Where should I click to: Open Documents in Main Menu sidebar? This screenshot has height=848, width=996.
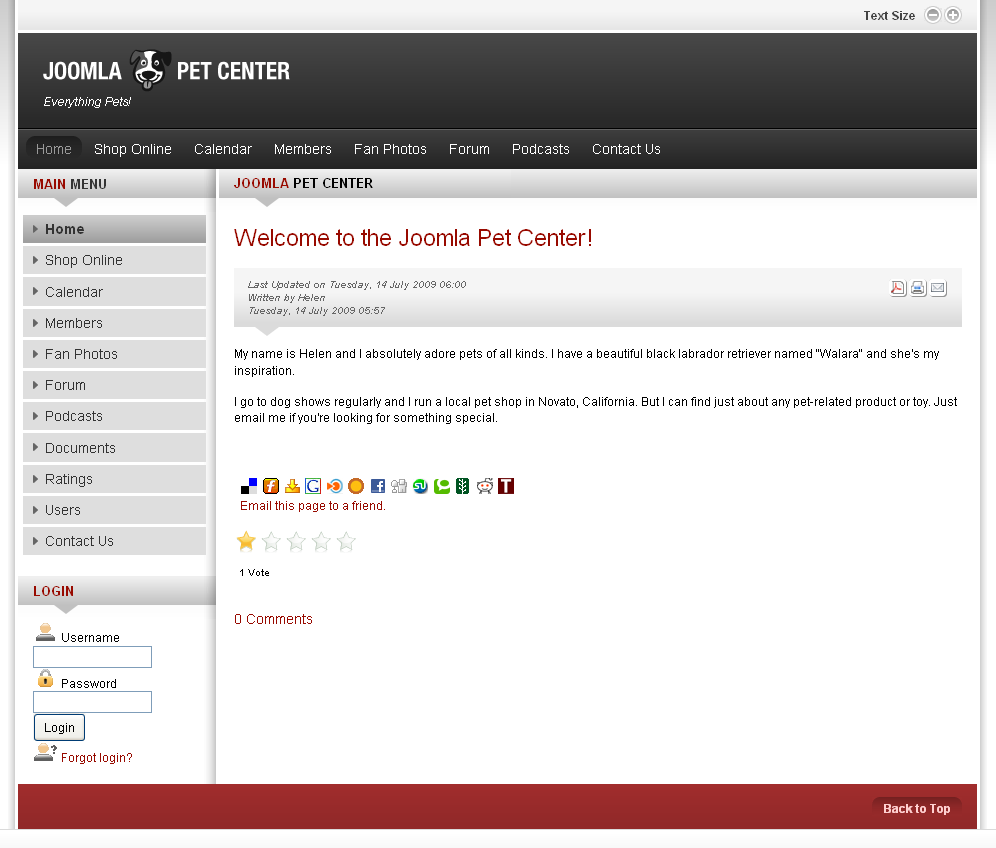114,448
